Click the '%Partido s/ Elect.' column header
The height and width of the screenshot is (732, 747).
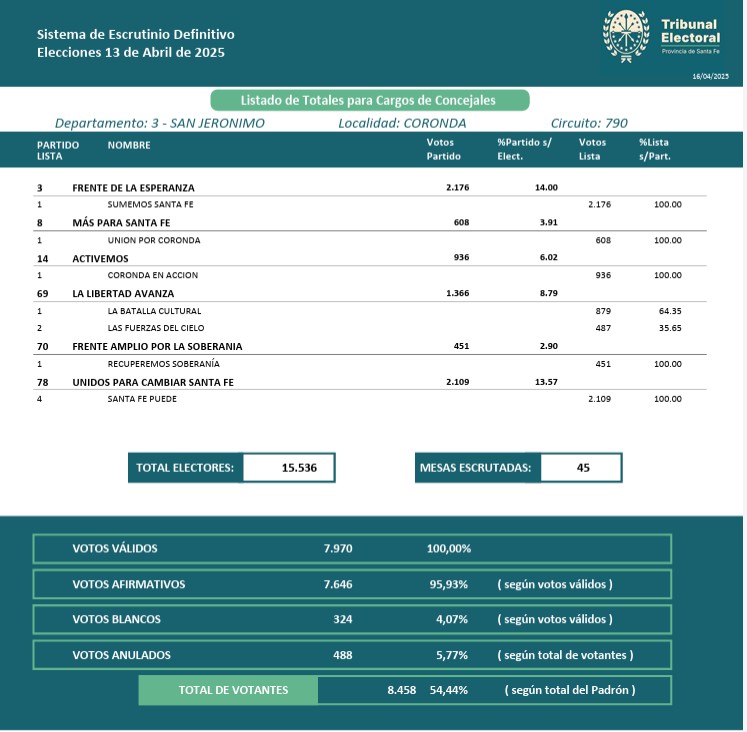click(x=524, y=149)
